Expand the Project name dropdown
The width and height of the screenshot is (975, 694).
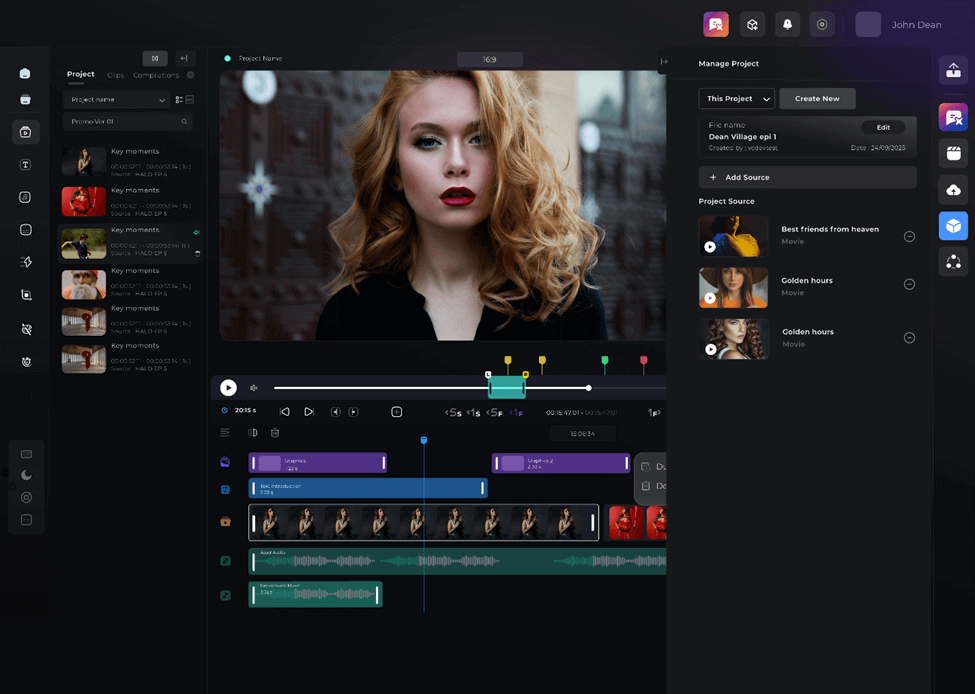(116, 100)
